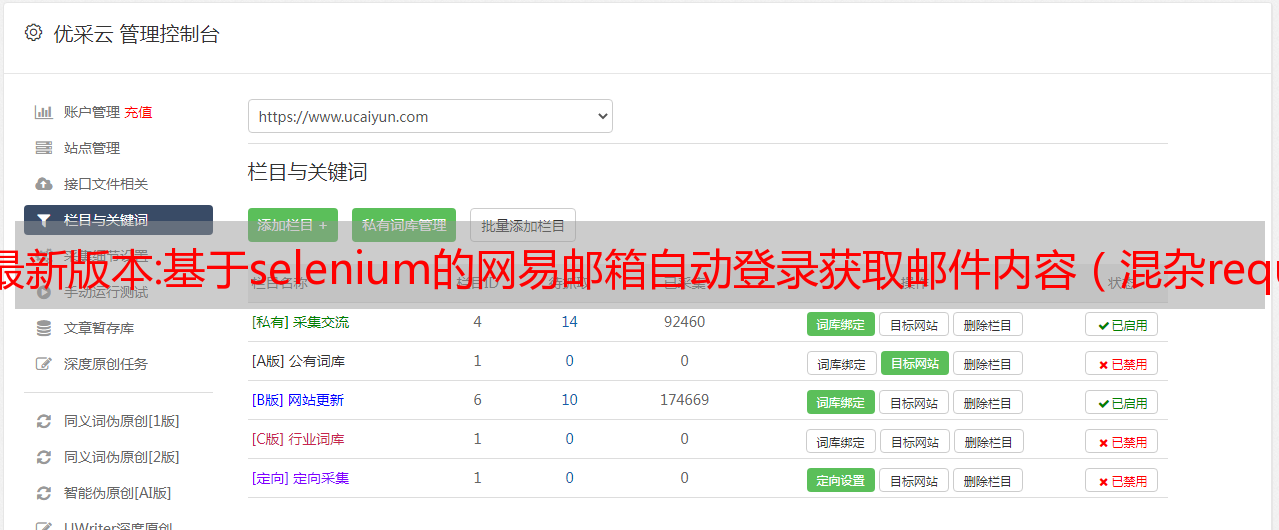Click the value 14 in 采集交流 row
The image size is (1279, 530).
point(570,322)
